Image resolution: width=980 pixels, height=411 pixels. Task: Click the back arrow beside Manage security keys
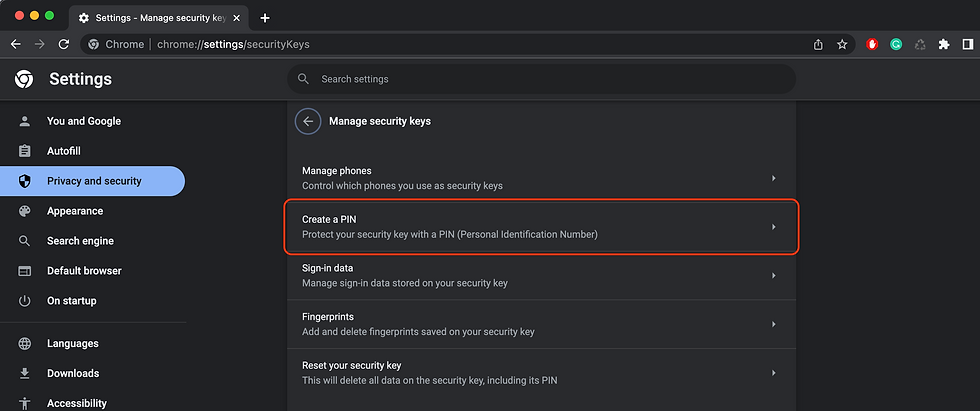308,121
